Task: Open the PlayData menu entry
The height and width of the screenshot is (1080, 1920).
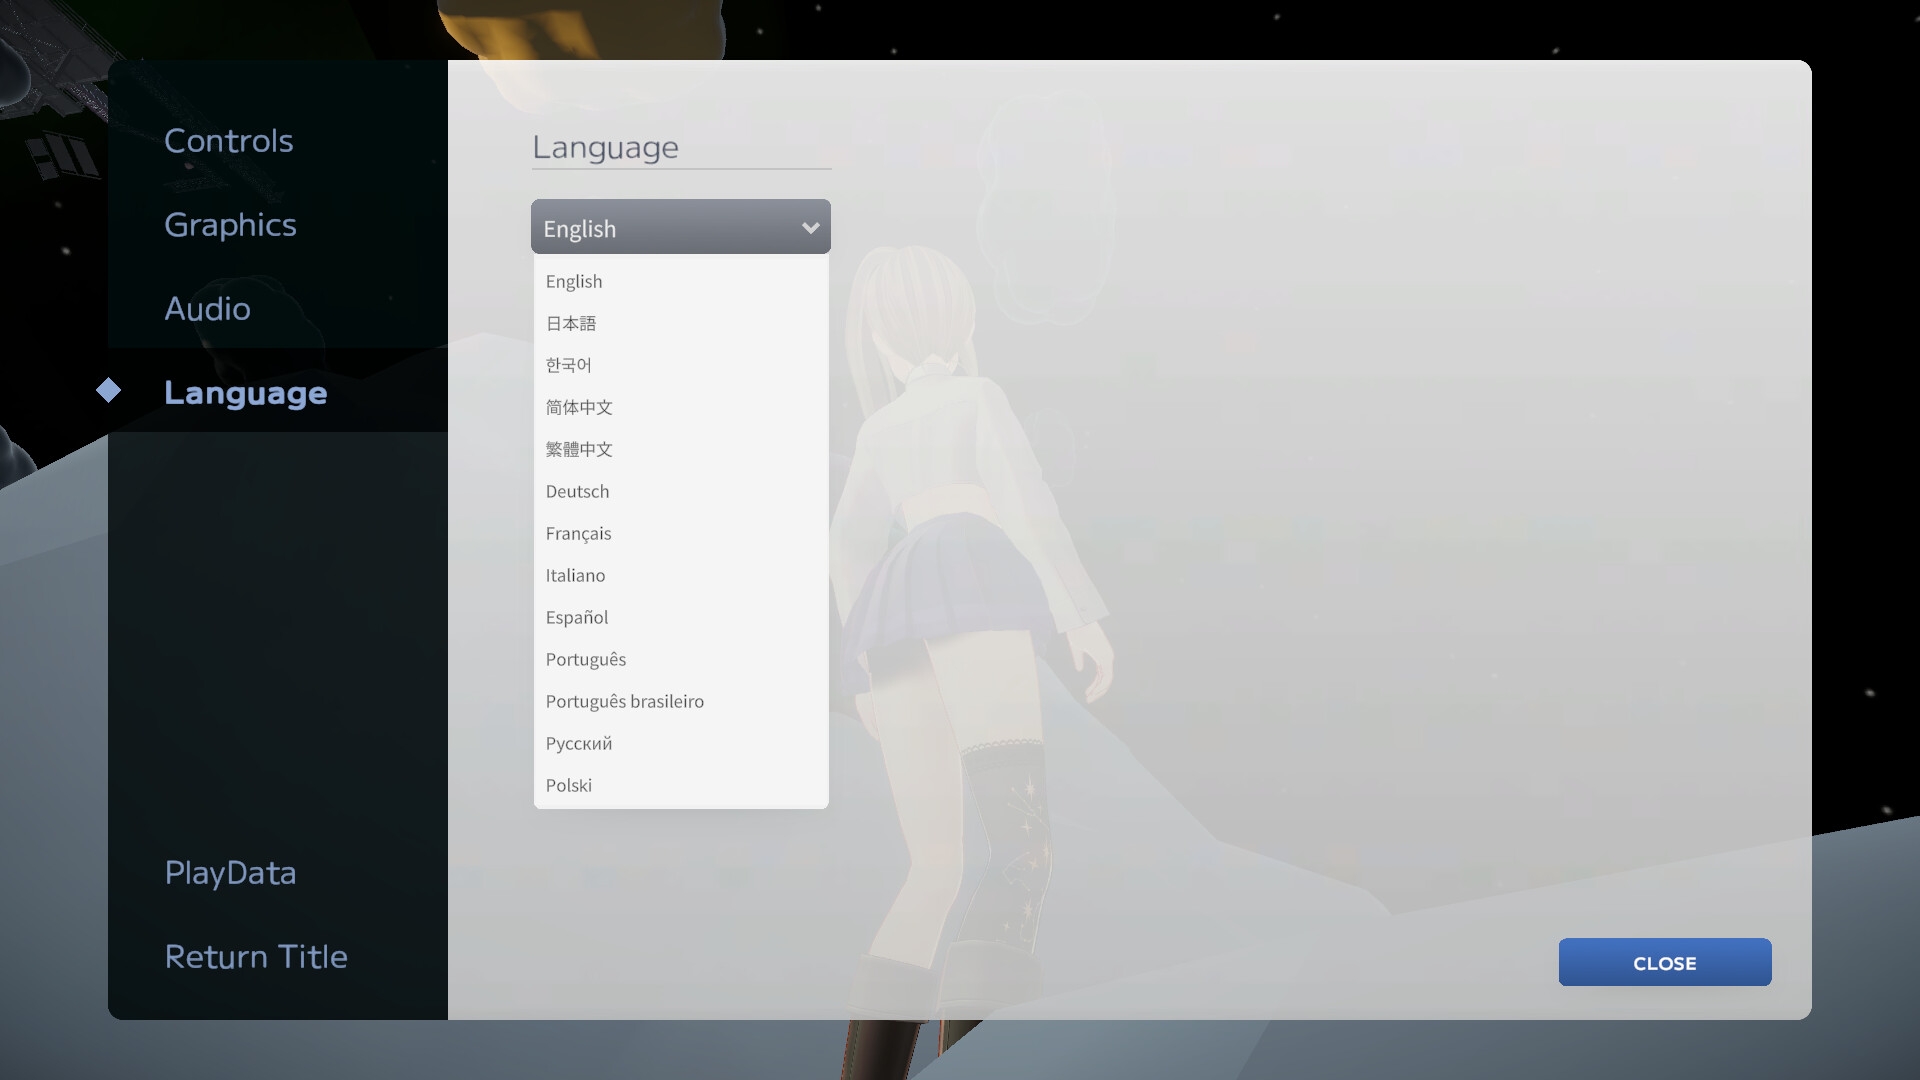Action: coord(231,873)
